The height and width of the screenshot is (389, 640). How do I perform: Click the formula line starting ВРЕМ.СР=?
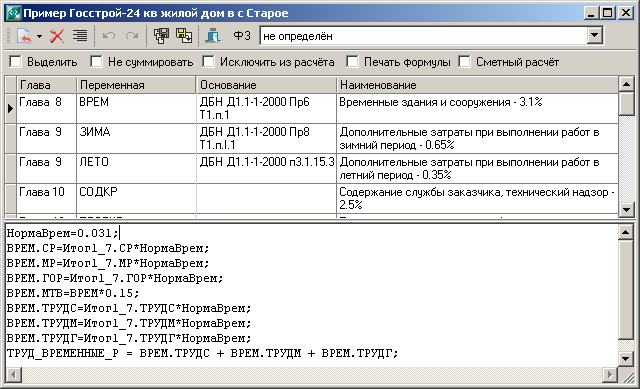point(108,248)
